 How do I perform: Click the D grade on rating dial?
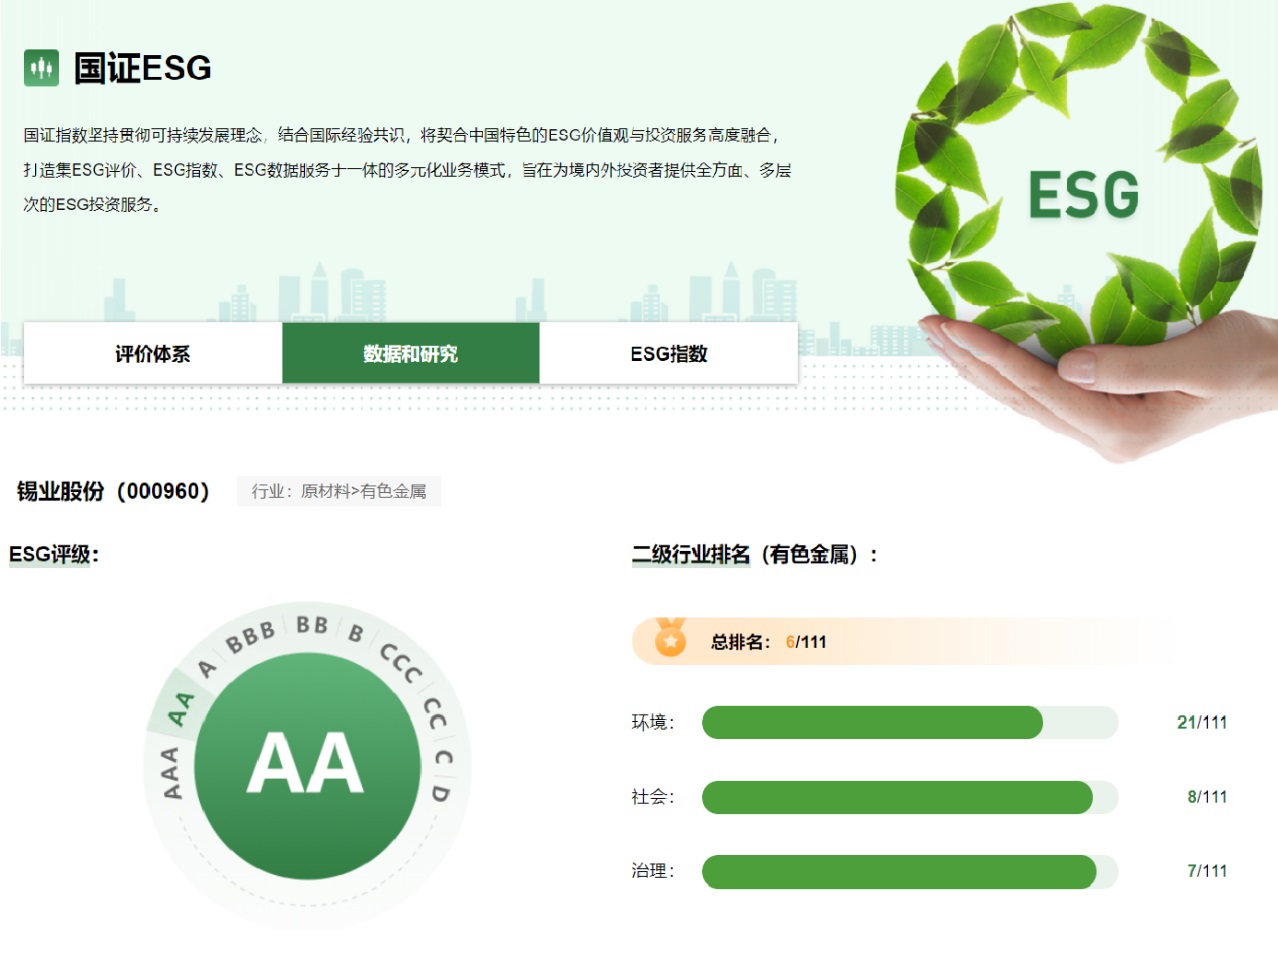(440, 793)
